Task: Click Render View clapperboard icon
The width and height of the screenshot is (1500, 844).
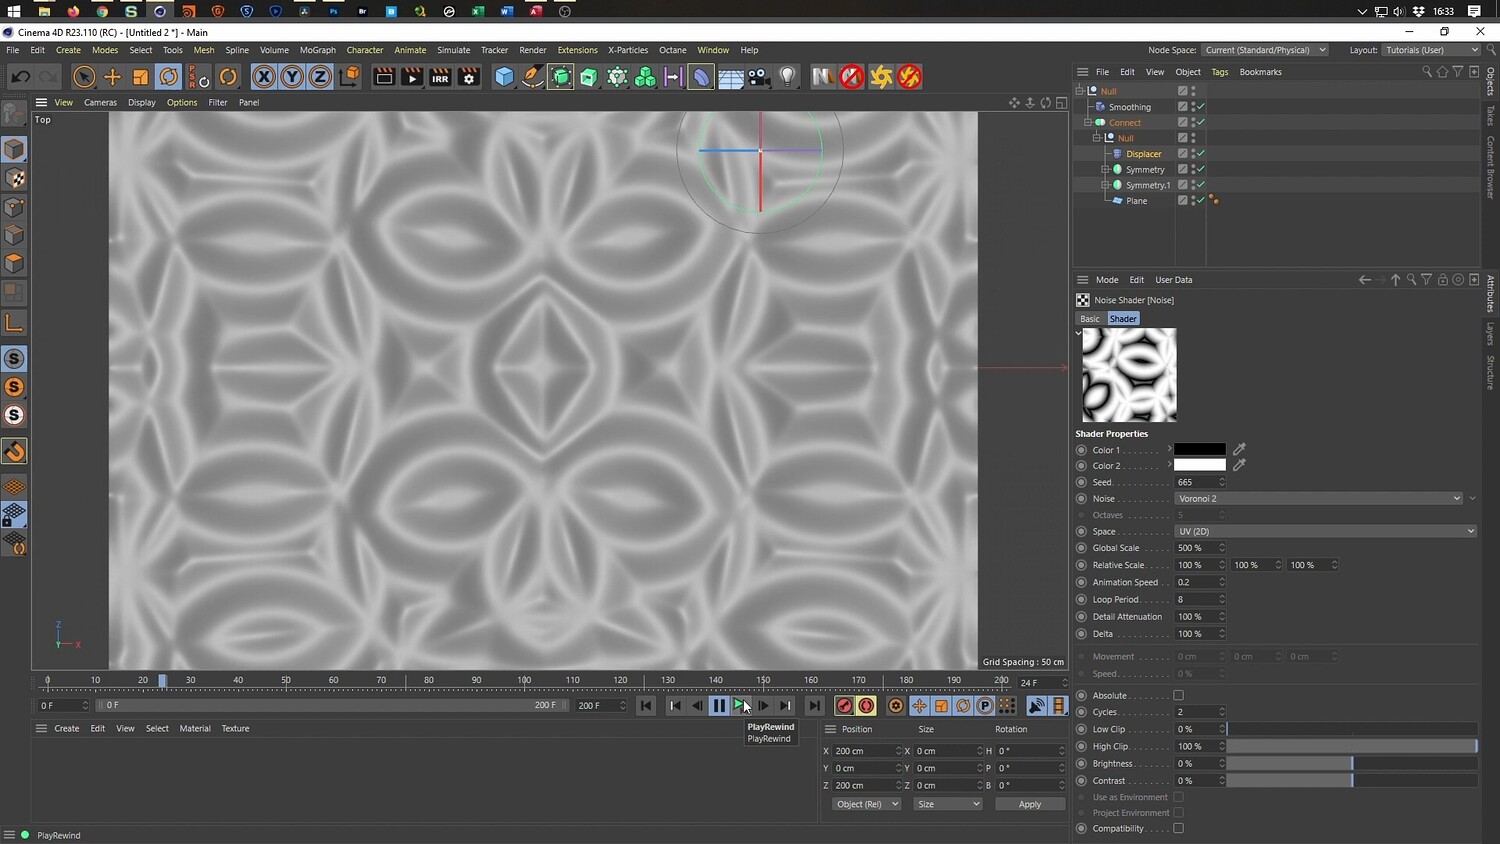Action: (384, 77)
